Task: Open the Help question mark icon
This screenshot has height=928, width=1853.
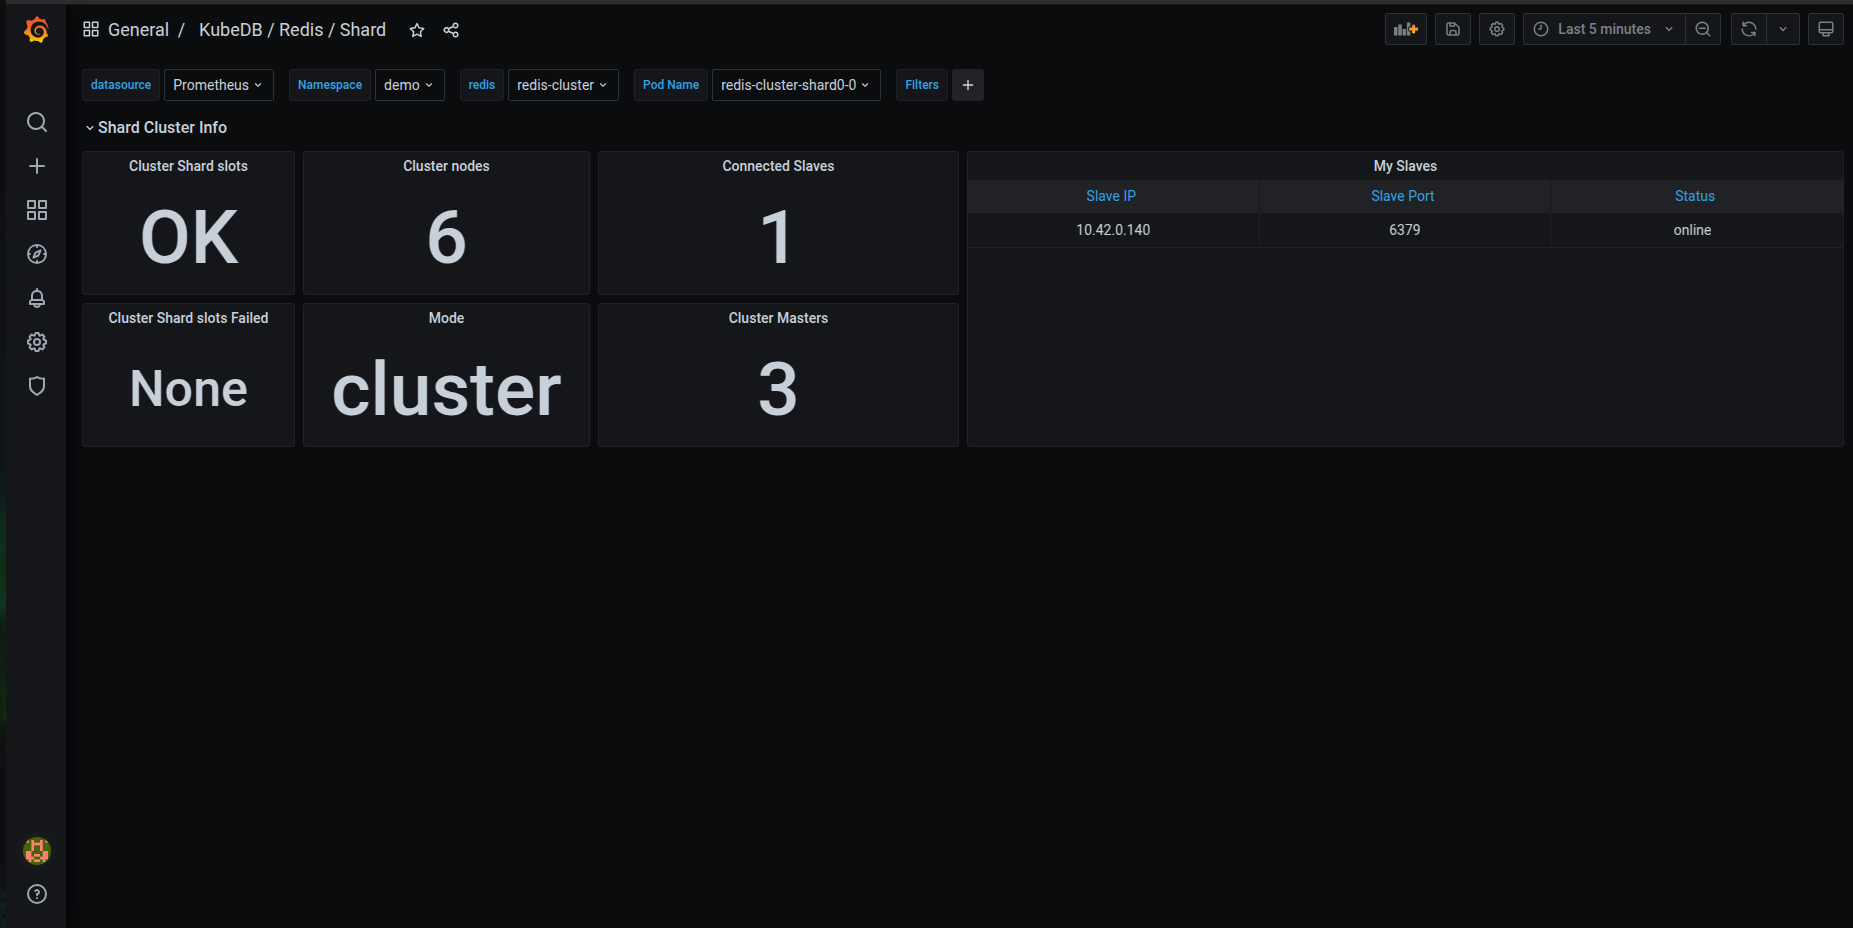Action: pos(37,894)
